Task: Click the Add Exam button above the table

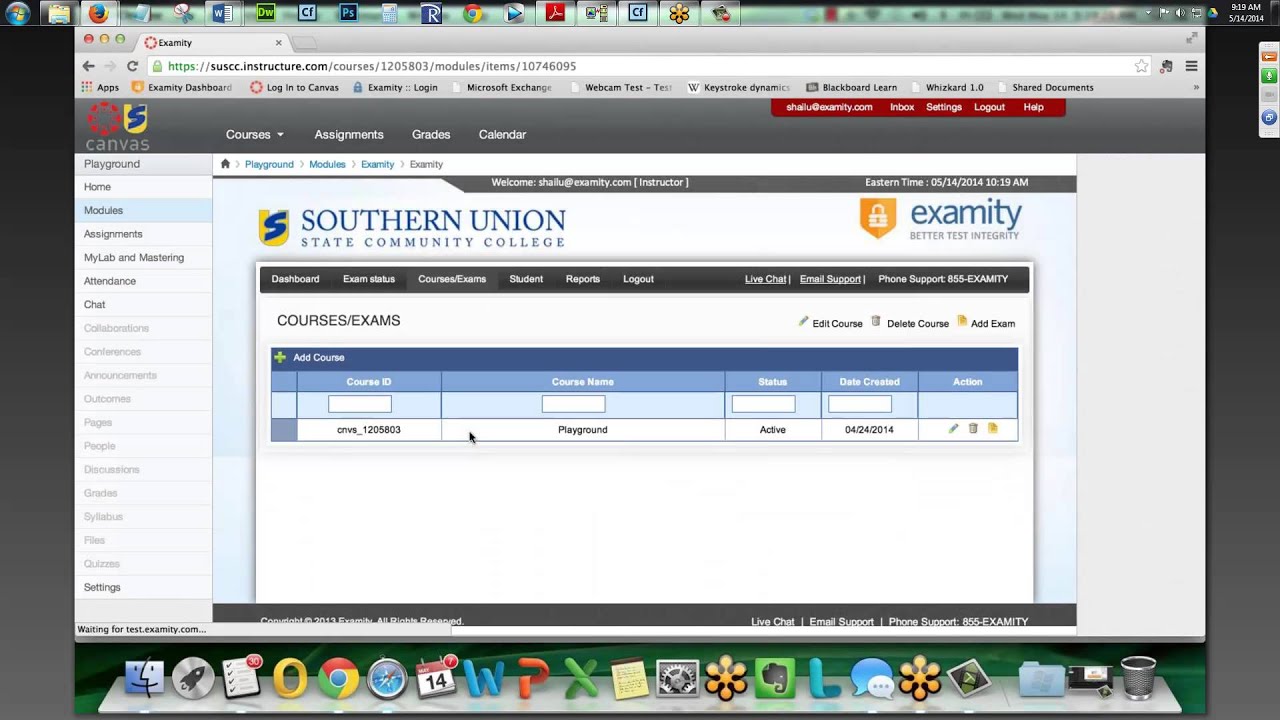Action: (986, 323)
